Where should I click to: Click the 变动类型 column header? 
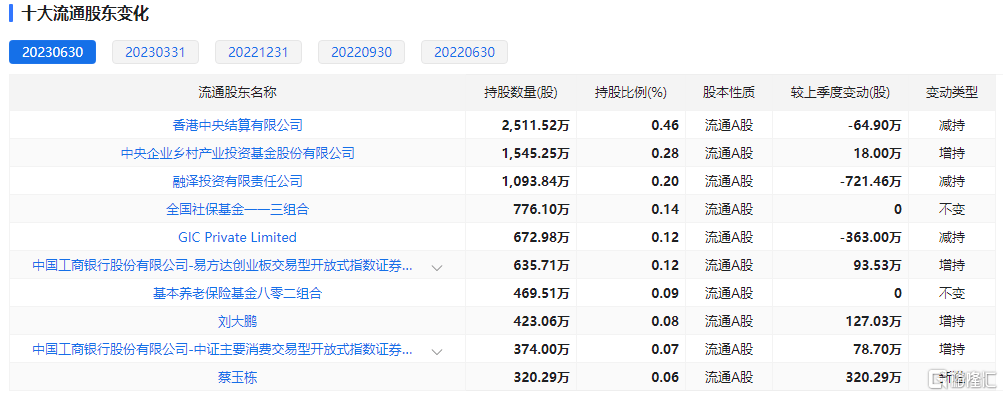tap(951, 93)
